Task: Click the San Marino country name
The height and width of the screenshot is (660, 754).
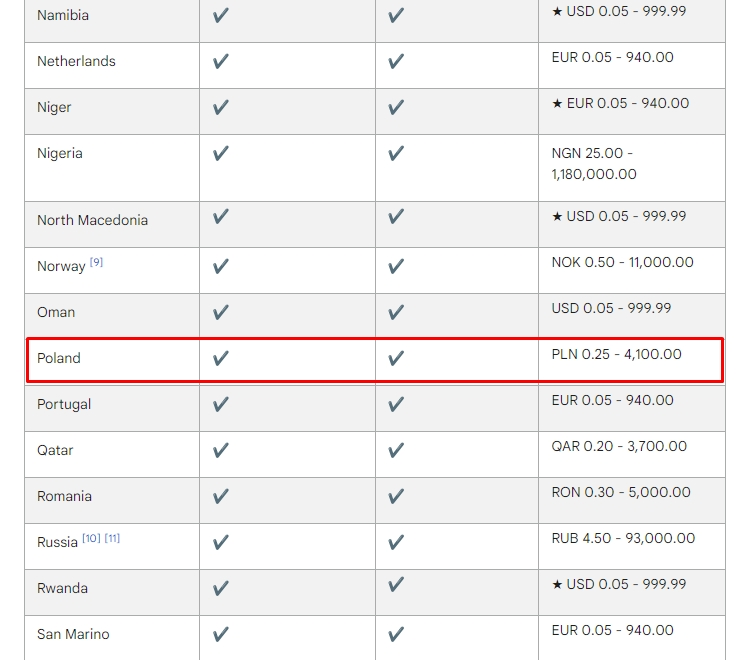Action: pos(73,634)
